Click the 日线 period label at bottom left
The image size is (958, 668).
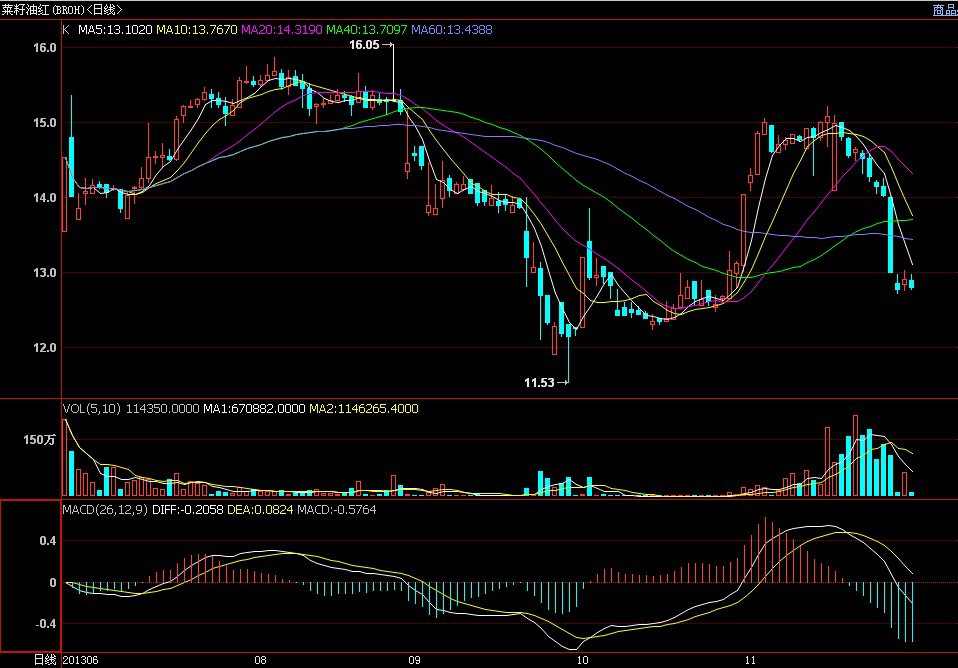[45, 660]
